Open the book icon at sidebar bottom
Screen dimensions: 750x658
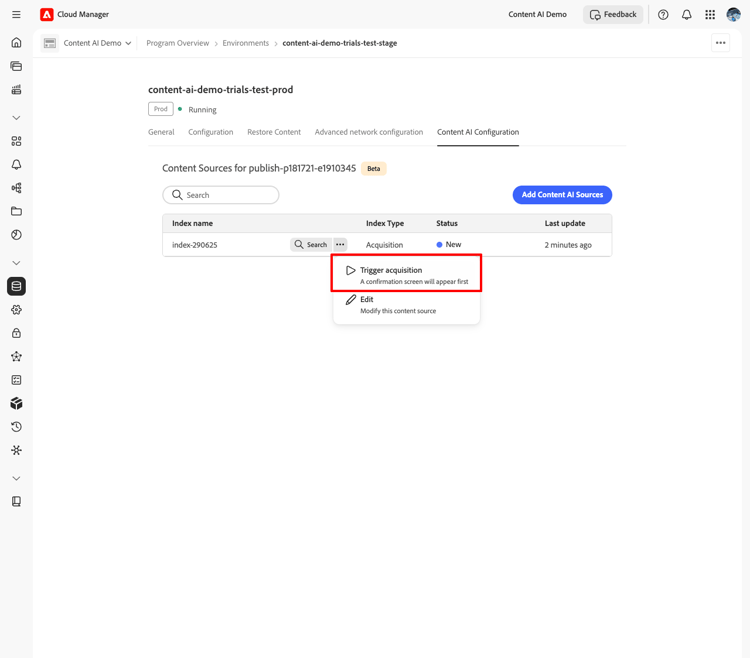(16, 501)
